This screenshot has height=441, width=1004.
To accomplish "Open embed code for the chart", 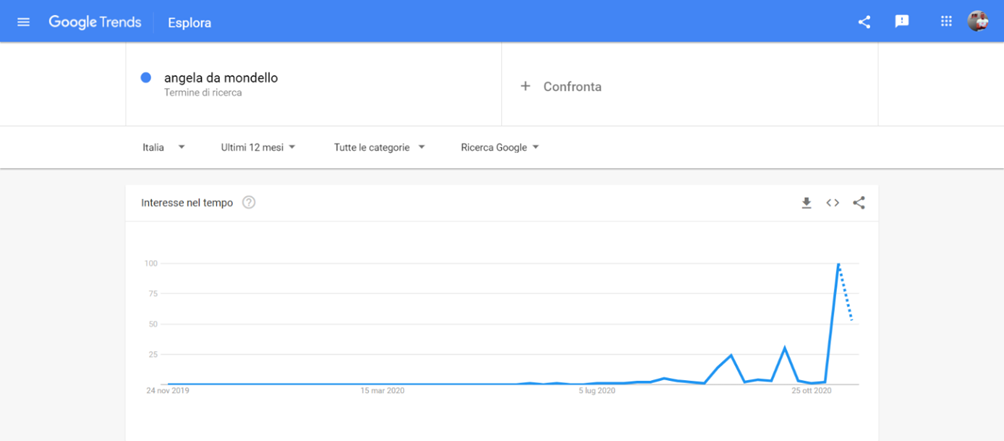I will [832, 203].
